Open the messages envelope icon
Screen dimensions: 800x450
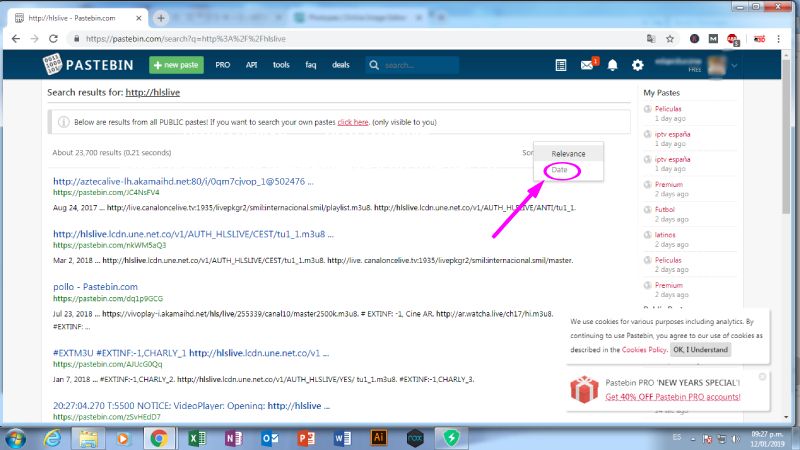pyautogui.click(x=587, y=65)
